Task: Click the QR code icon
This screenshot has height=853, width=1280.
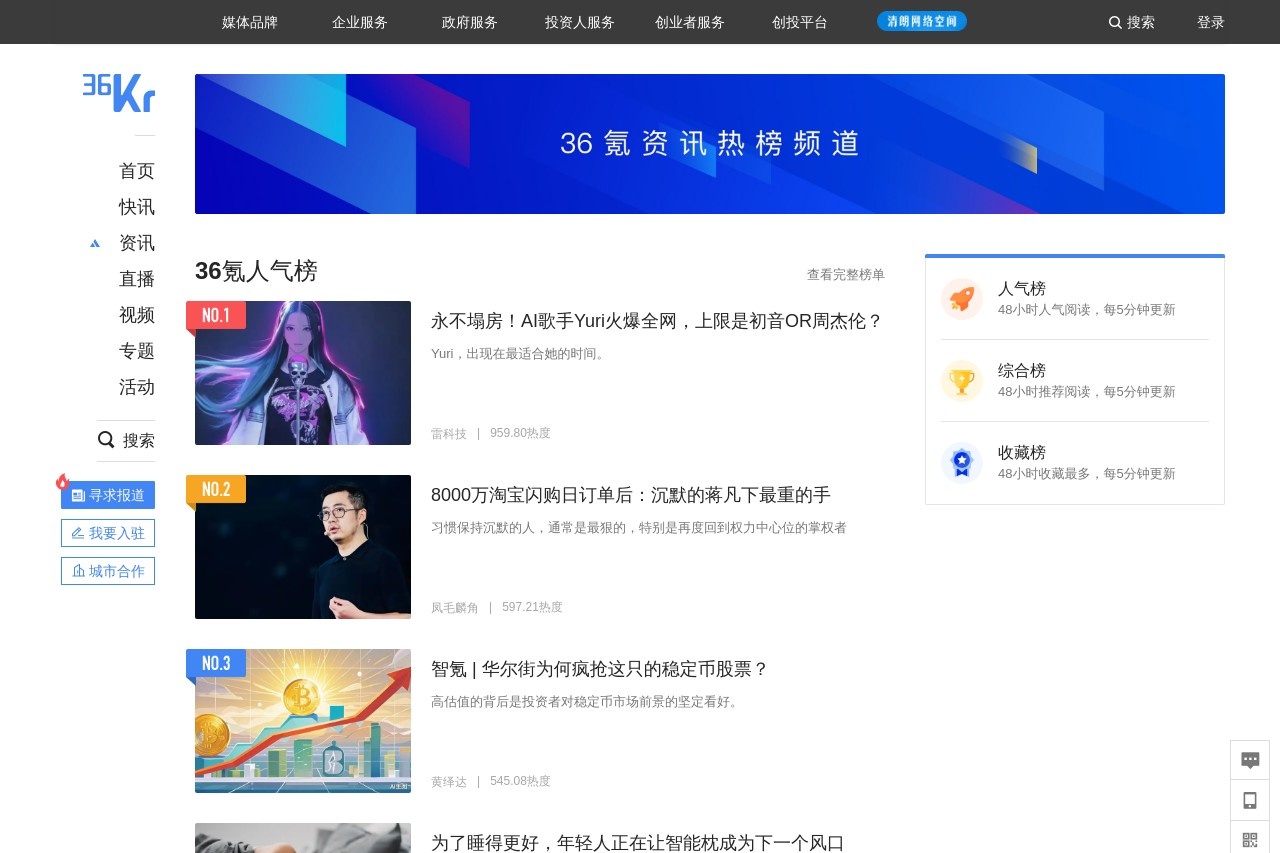Action: tap(1250, 839)
